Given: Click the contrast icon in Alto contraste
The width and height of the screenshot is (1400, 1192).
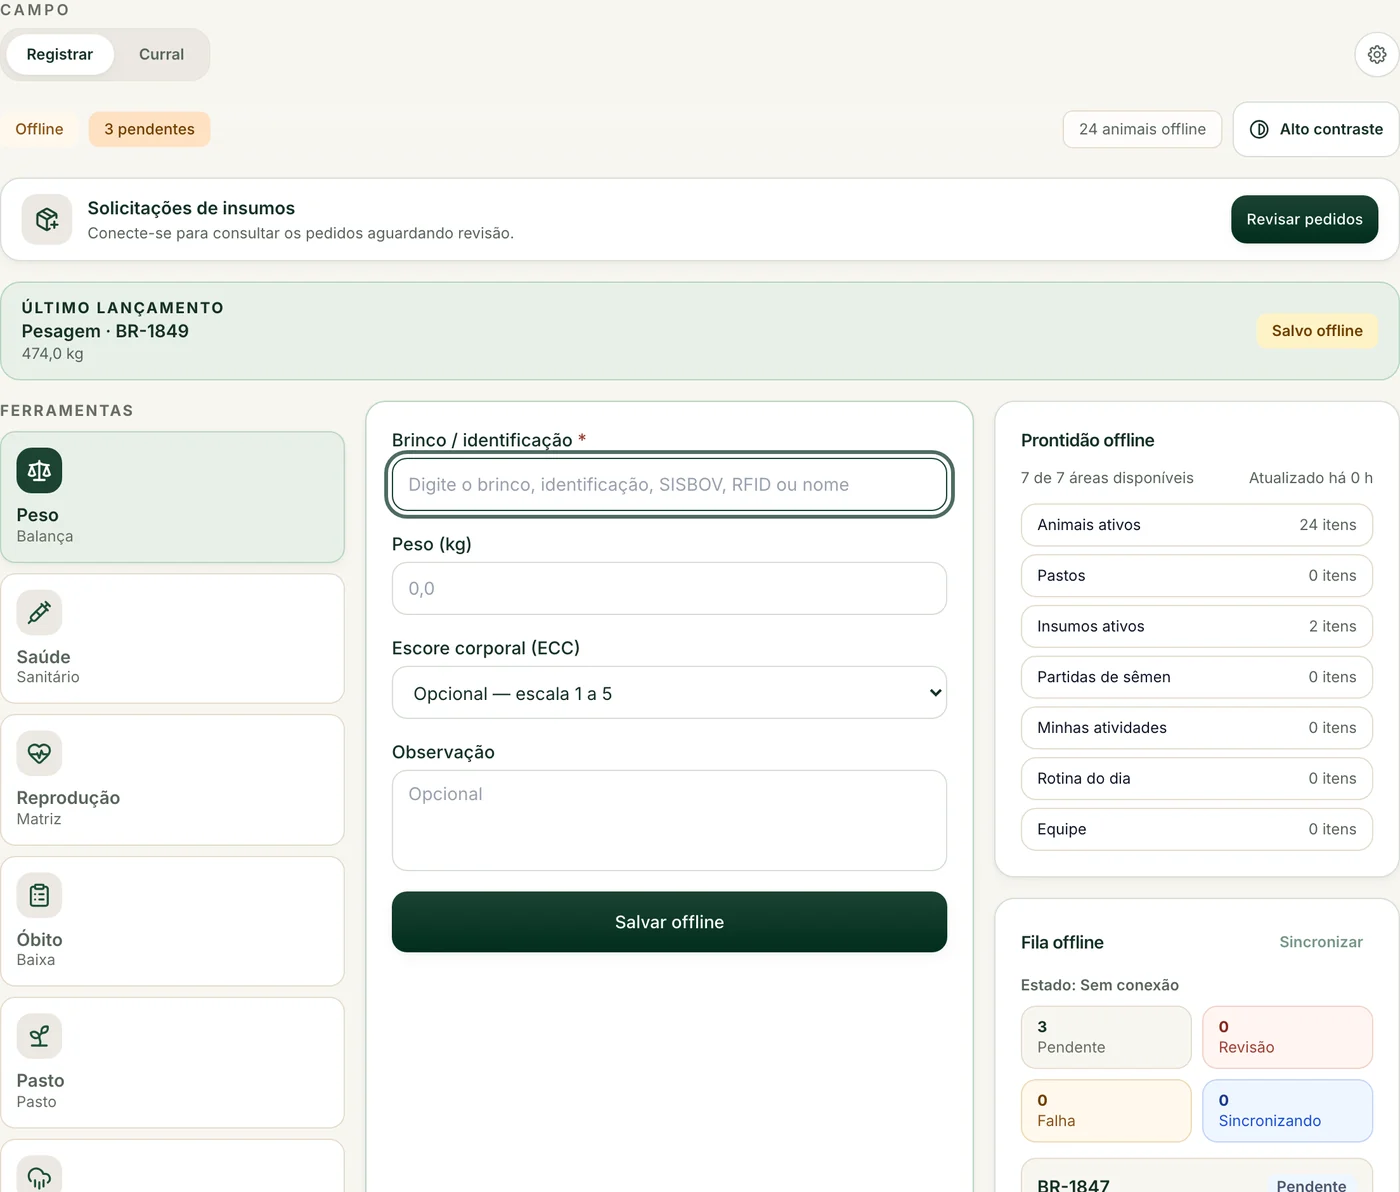Looking at the screenshot, I should coord(1260,129).
